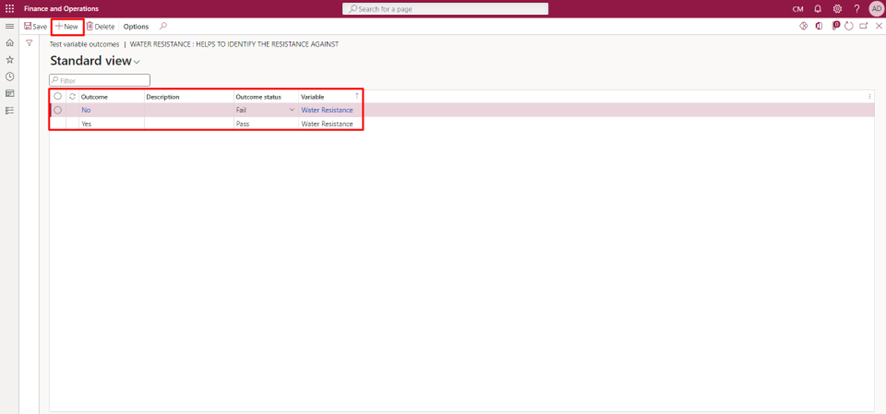
Task: Open Modules list icon in sidebar
Action: click(10, 110)
